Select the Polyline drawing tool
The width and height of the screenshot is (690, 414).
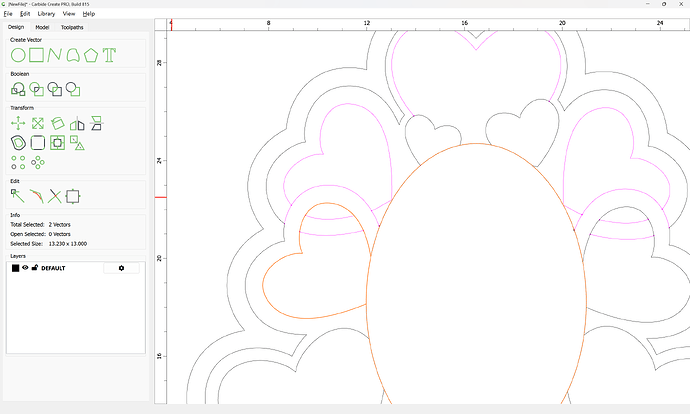55,55
